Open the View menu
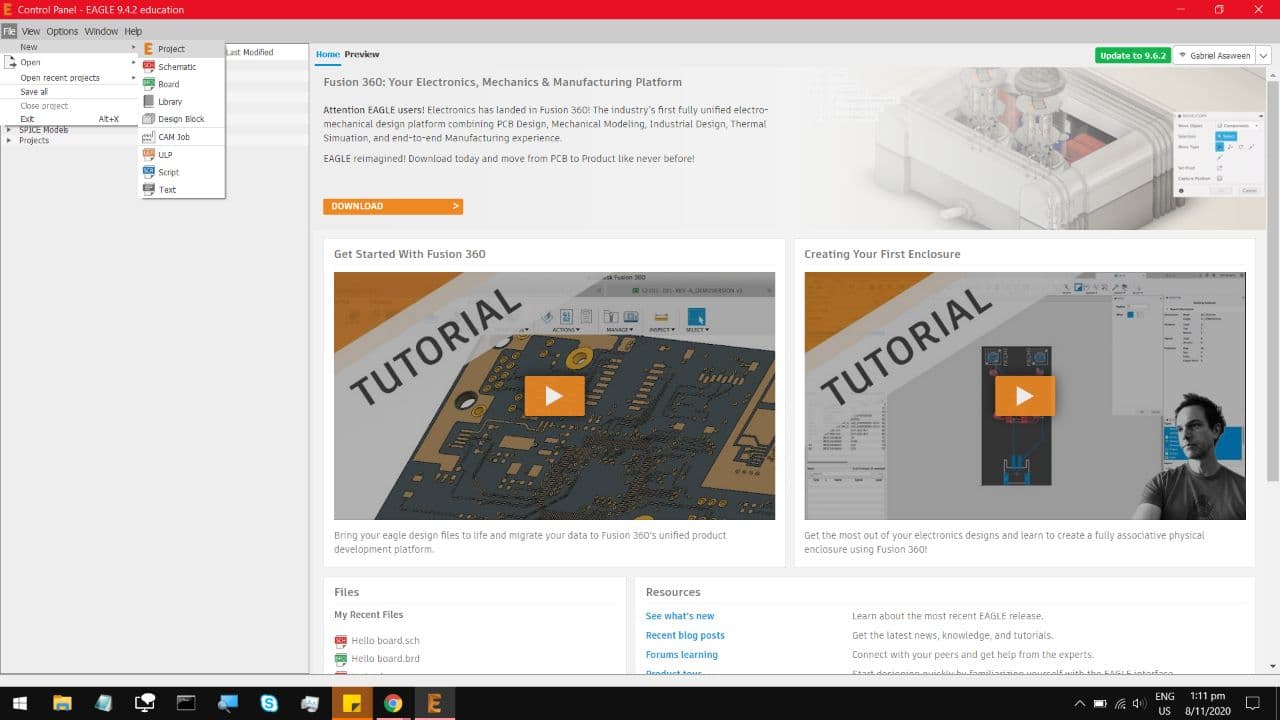Viewport: 1280px width, 720px height. click(x=31, y=31)
